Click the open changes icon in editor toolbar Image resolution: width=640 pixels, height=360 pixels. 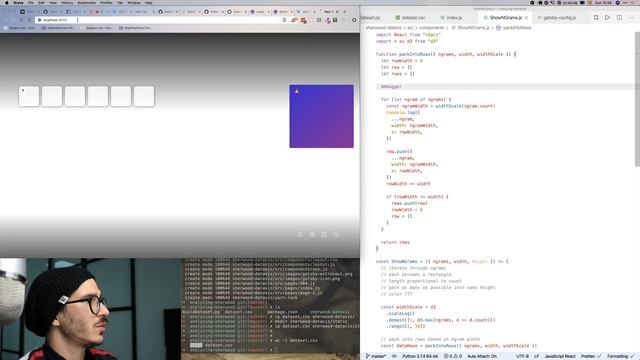(x=596, y=18)
